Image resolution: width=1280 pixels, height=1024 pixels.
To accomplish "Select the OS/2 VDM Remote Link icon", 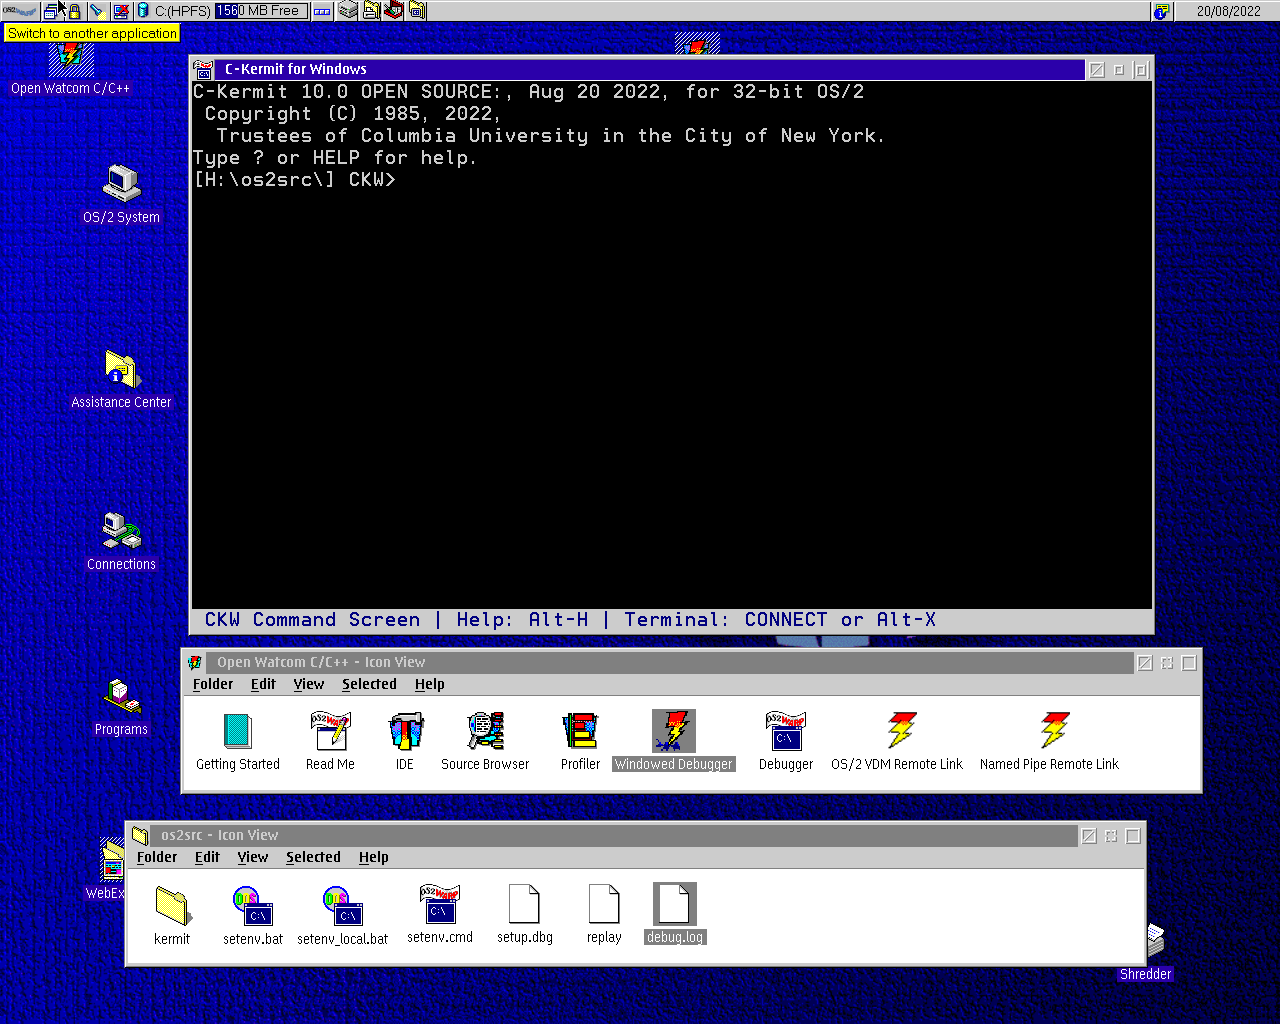I will (x=897, y=741).
